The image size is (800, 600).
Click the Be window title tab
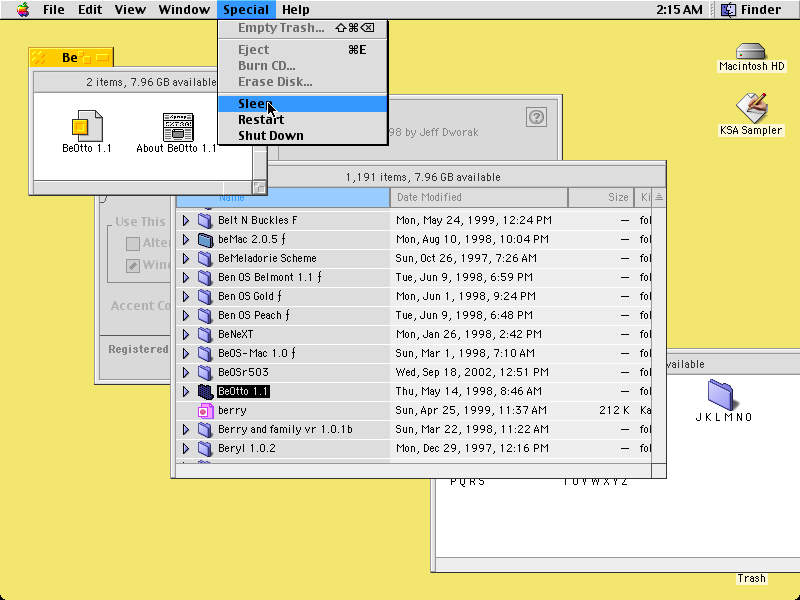click(70, 58)
